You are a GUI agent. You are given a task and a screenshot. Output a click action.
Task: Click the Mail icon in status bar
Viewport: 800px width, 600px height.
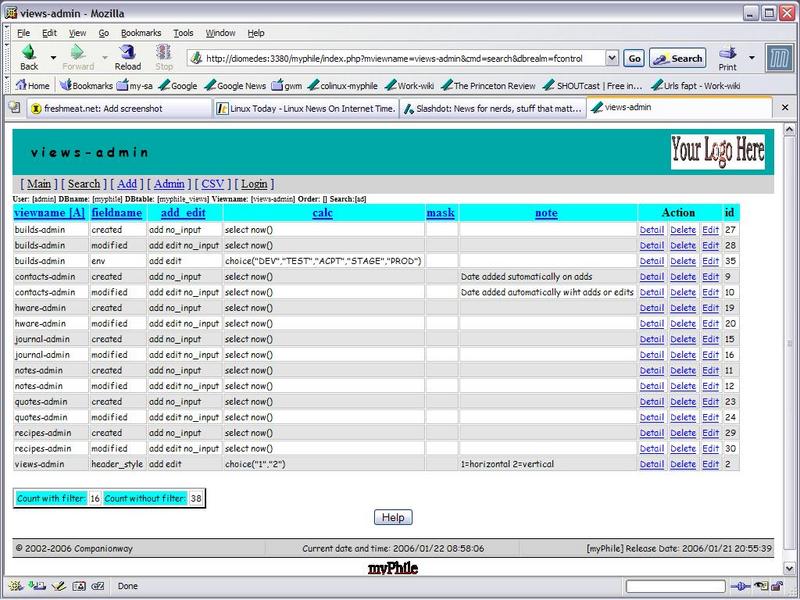36,586
